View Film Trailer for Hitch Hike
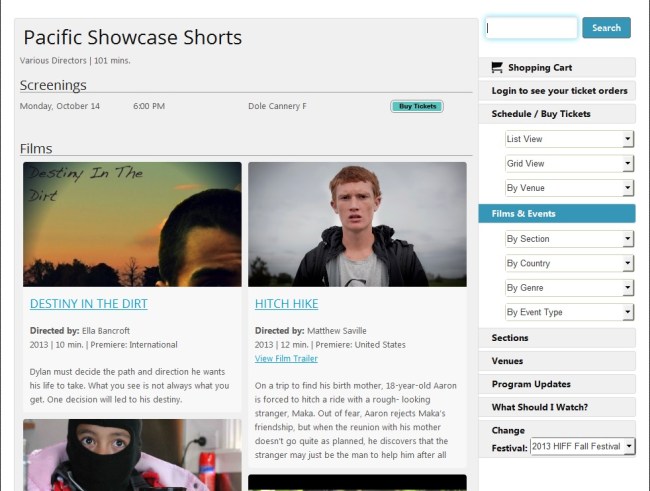 tap(286, 358)
